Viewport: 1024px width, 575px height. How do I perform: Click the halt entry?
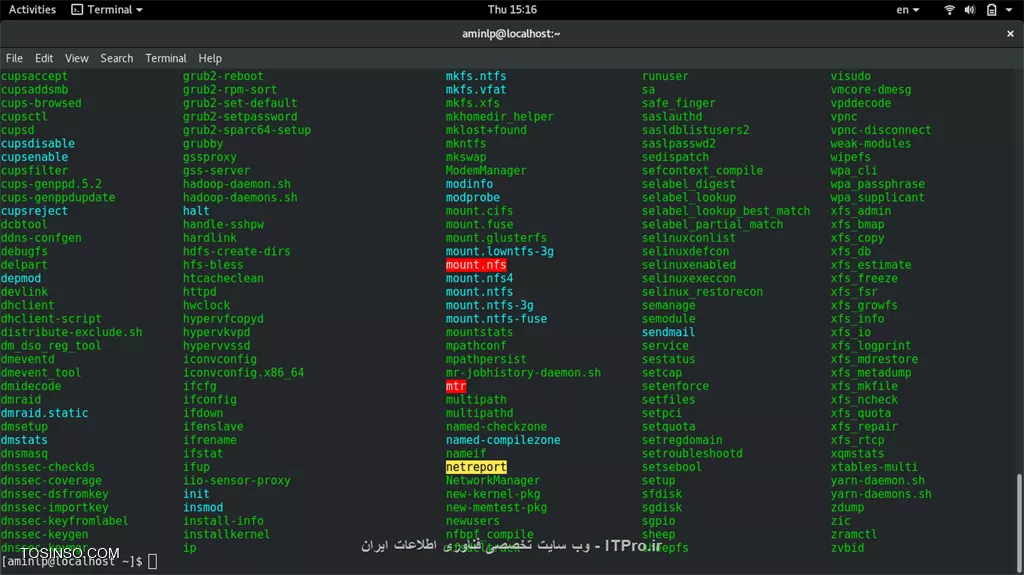coord(196,211)
